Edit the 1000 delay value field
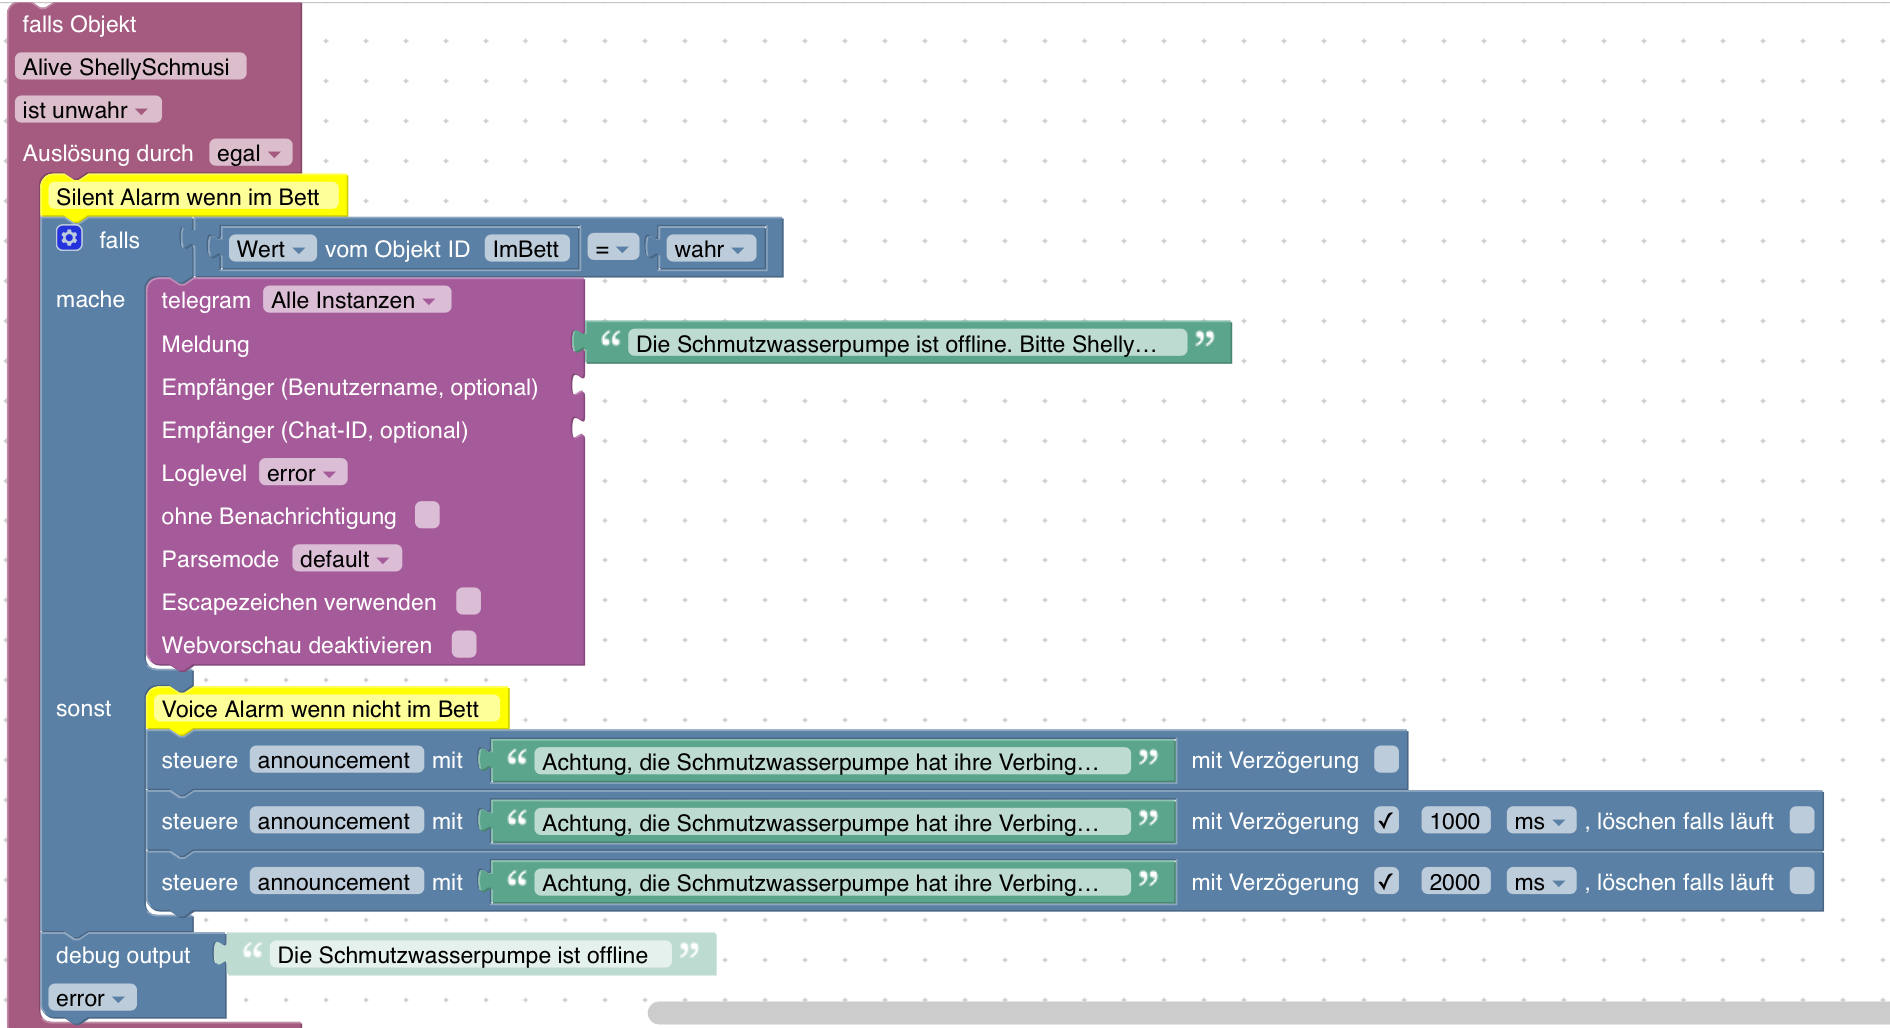 point(1455,821)
